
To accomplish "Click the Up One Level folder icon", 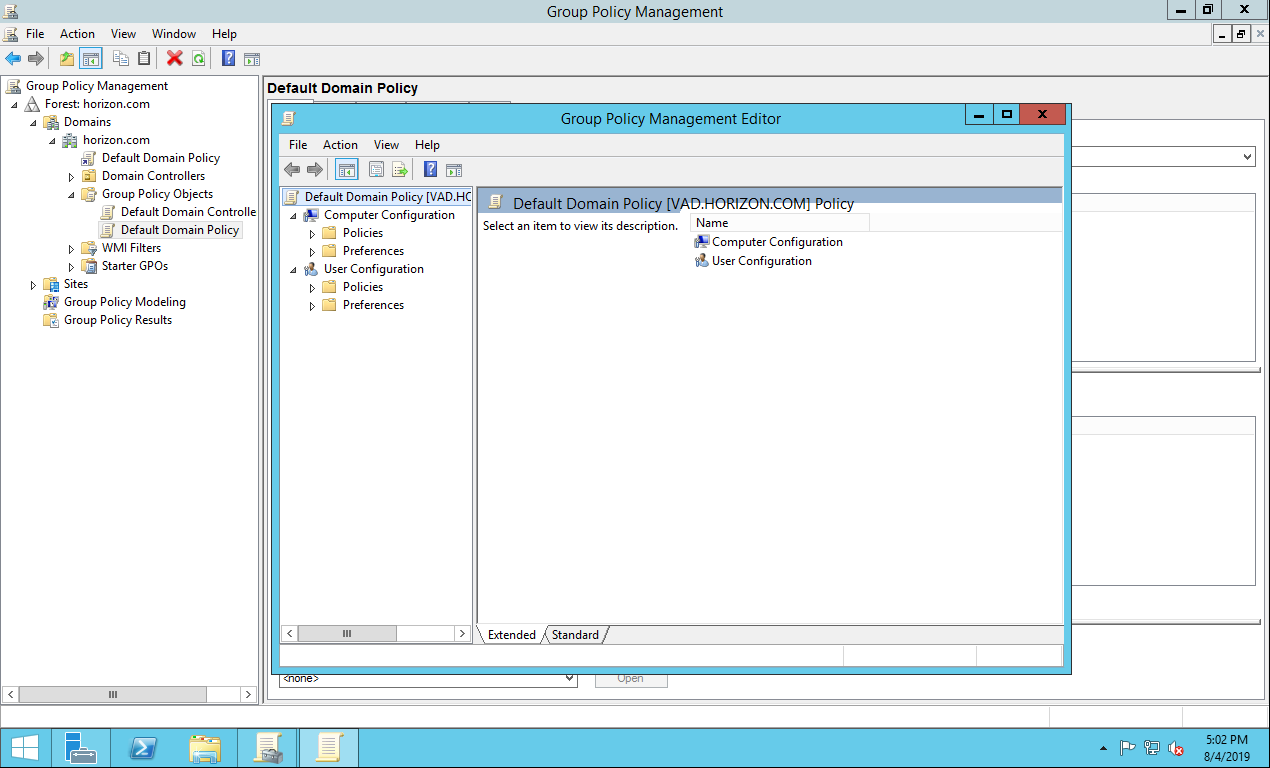I will pyautogui.click(x=67, y=59).
